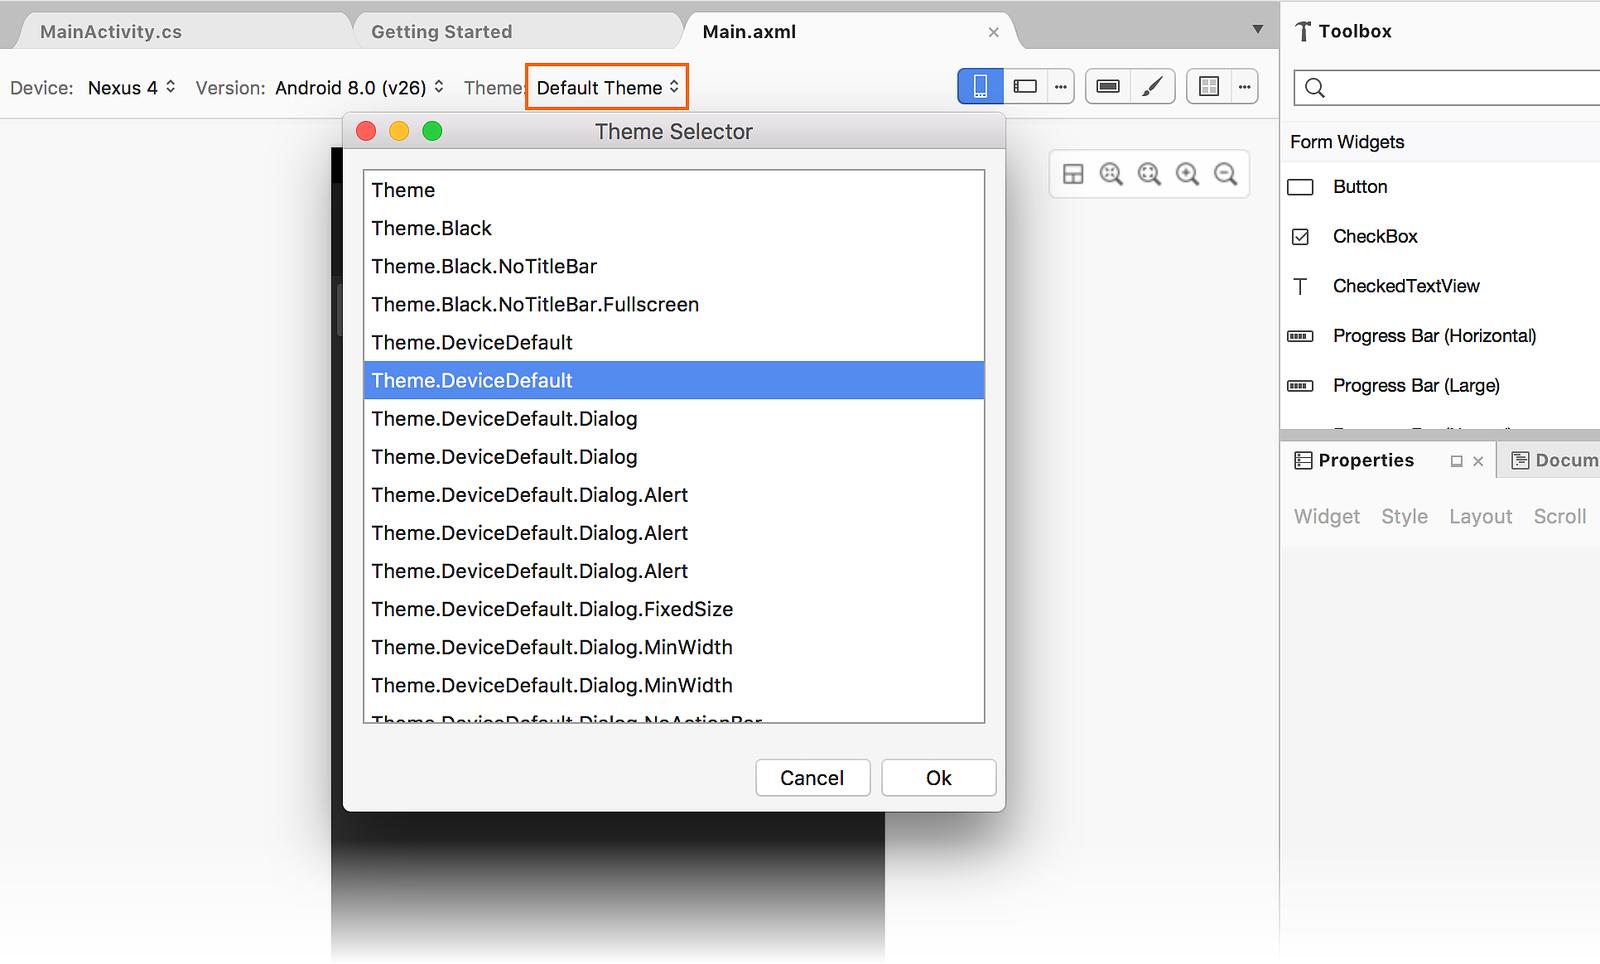Screen dimensions: 1600x964
Task: Undock the Properties panel
Action: [x=1456, y=461]
